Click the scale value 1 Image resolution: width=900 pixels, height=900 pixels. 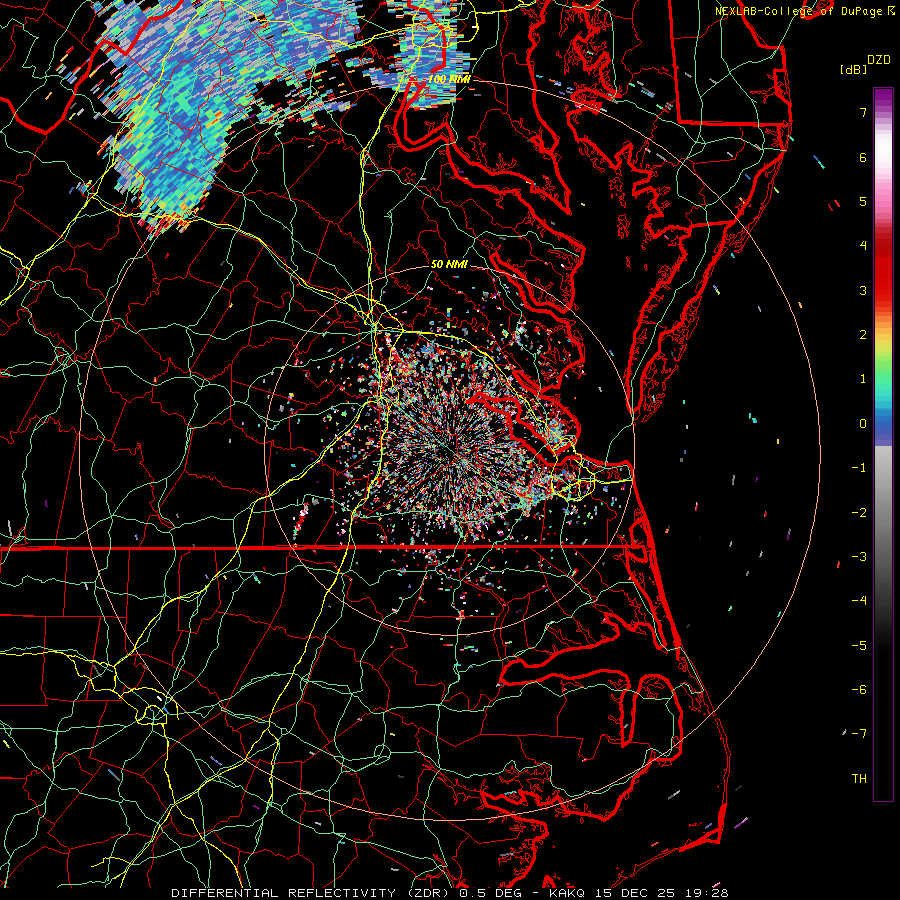[x=863, y=379]
